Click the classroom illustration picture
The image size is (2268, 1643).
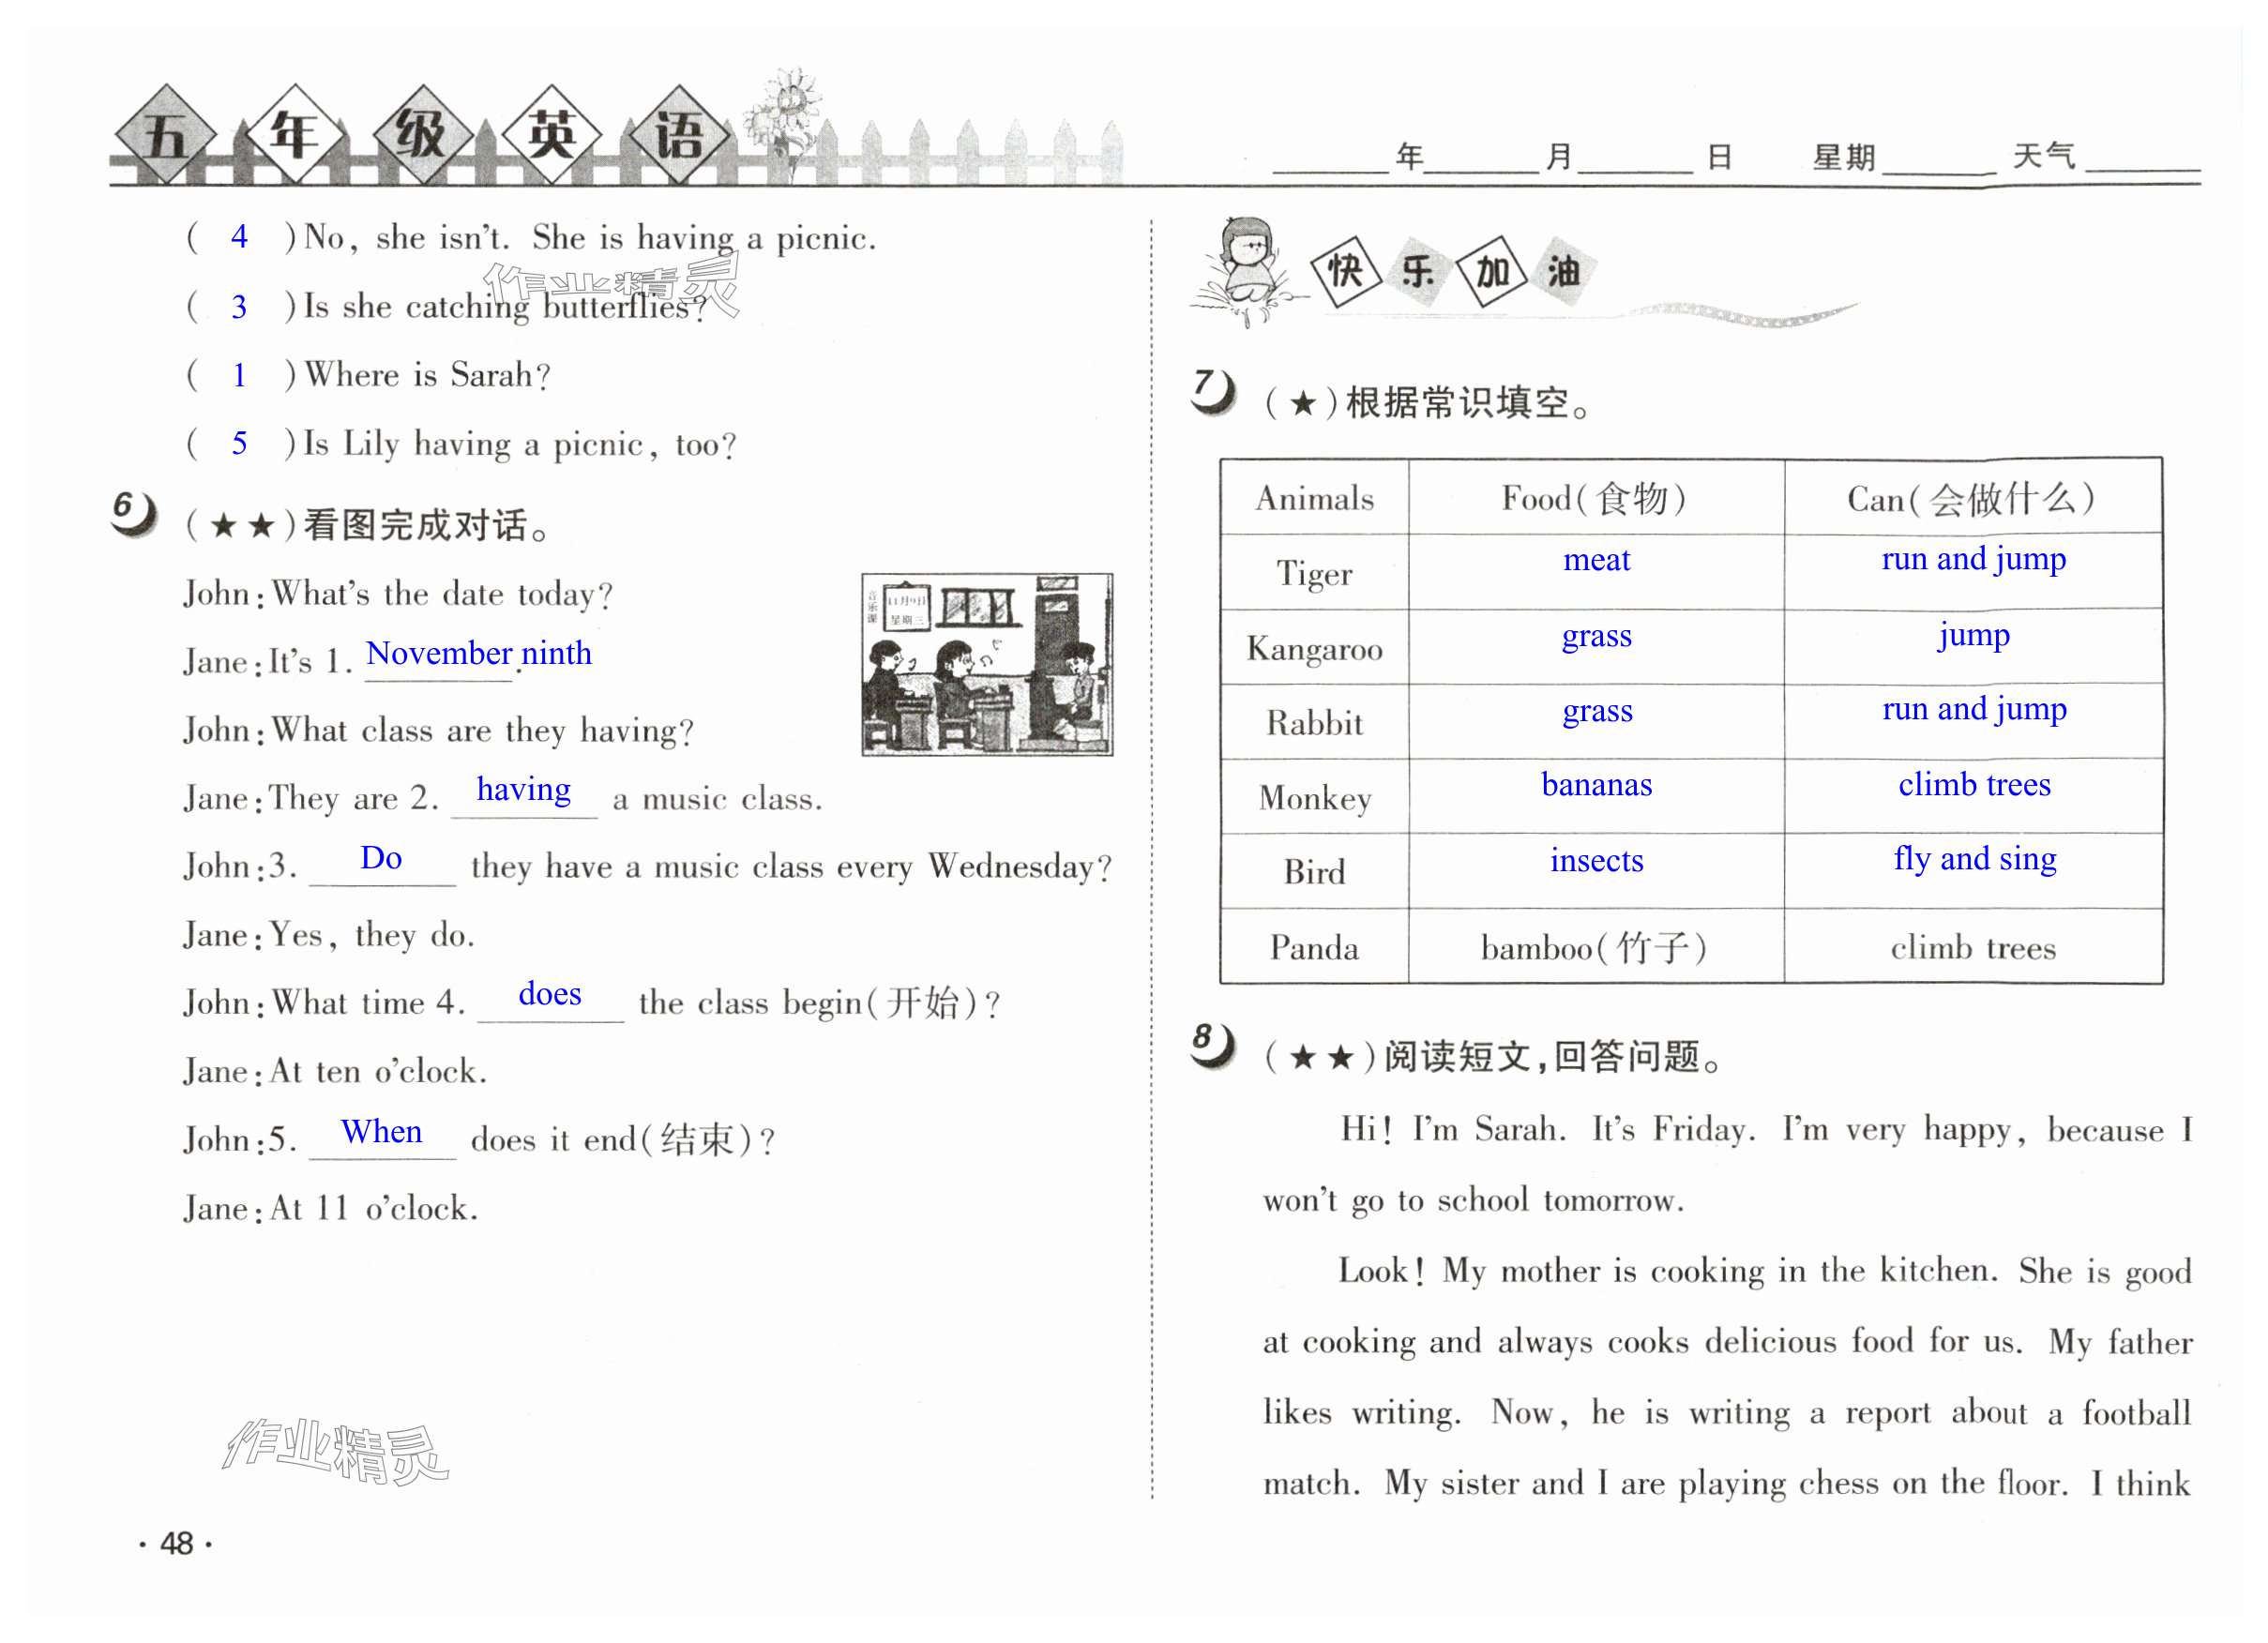(987, 664)
